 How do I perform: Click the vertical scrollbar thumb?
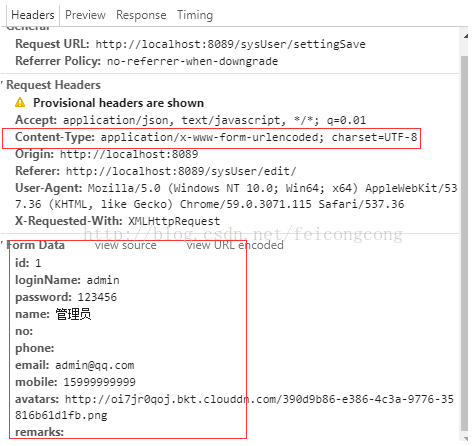point(464,243)
